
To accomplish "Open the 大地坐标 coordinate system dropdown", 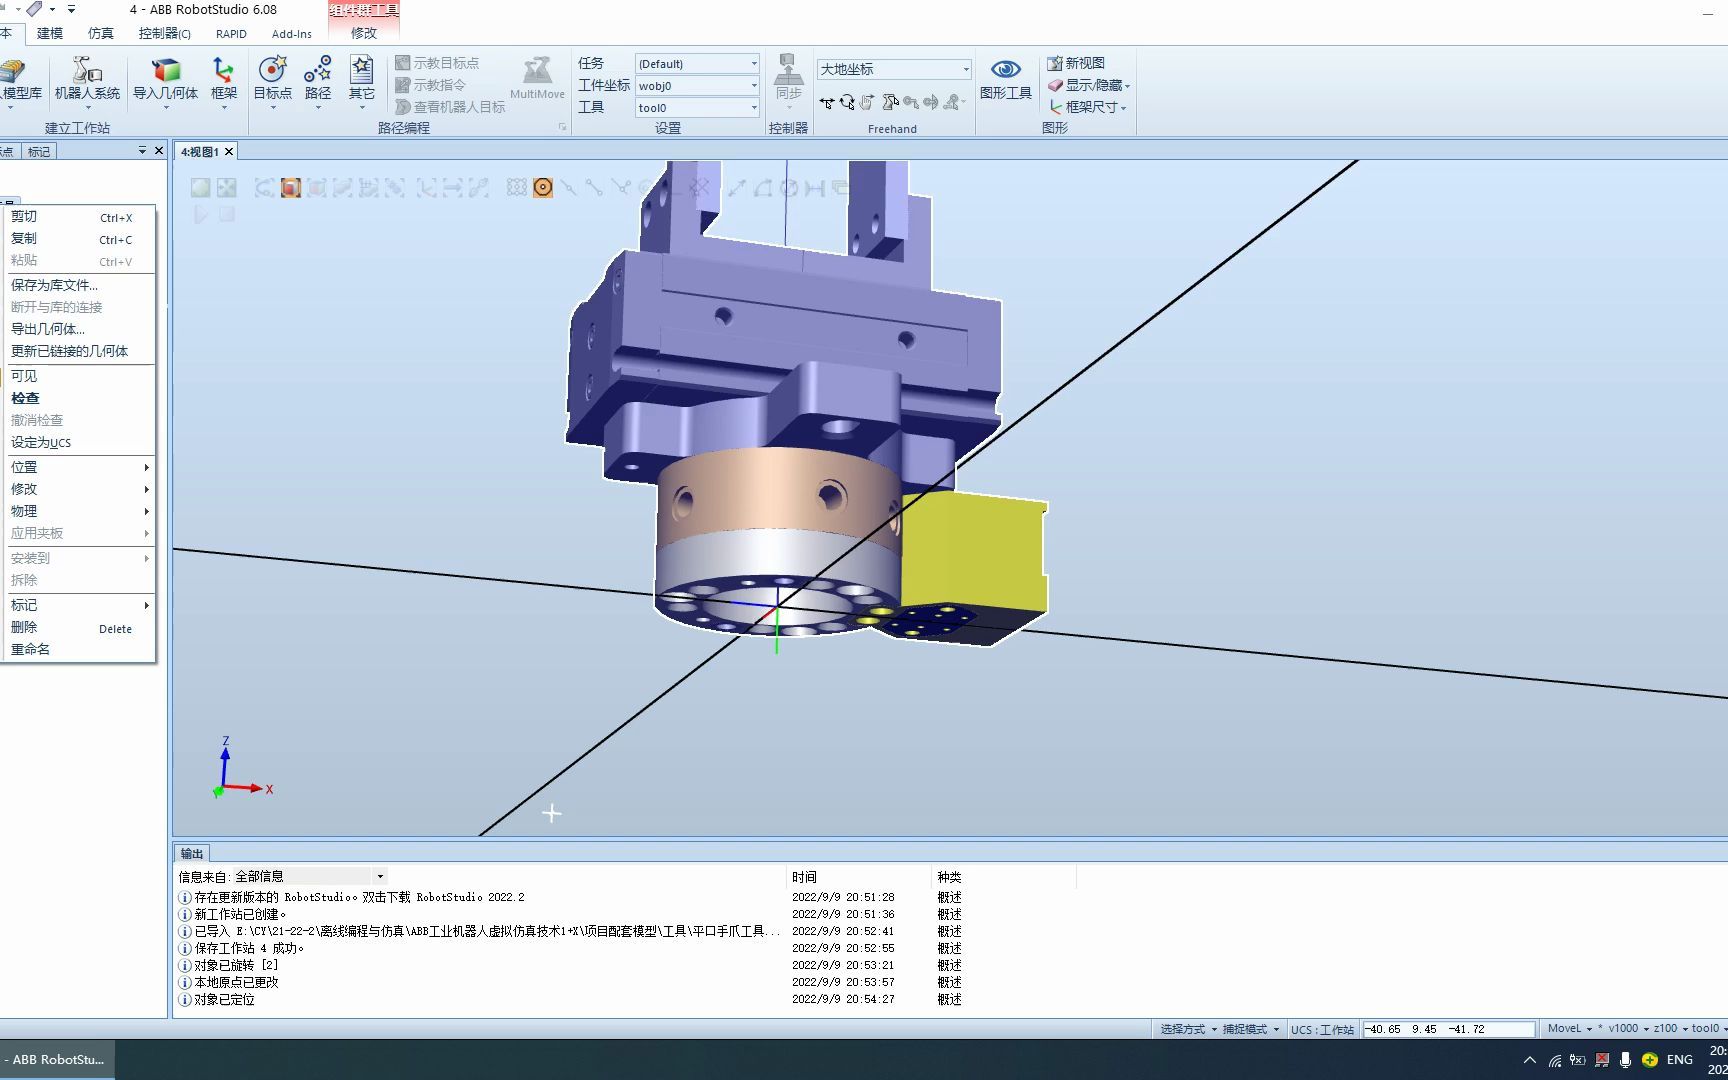I will point(965,69).
